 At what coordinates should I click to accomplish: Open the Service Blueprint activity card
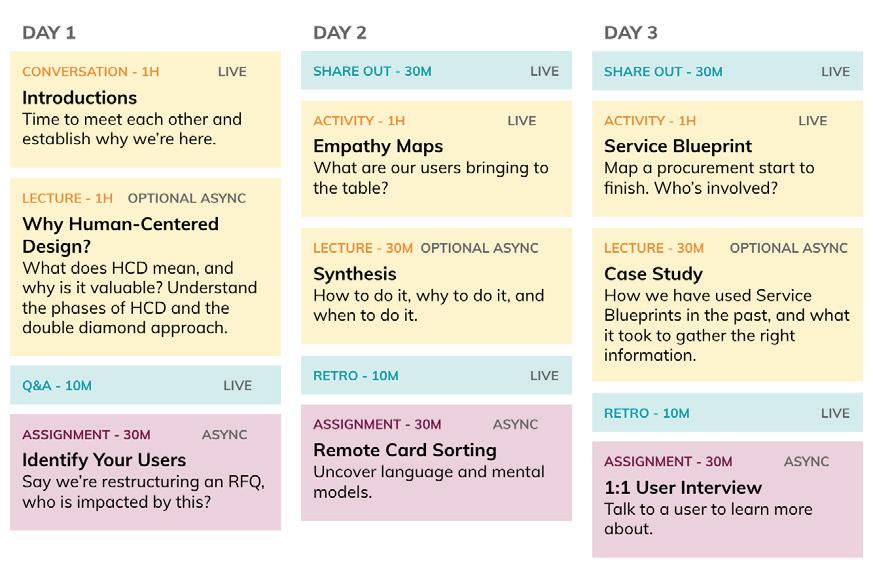tap(727, 158)
